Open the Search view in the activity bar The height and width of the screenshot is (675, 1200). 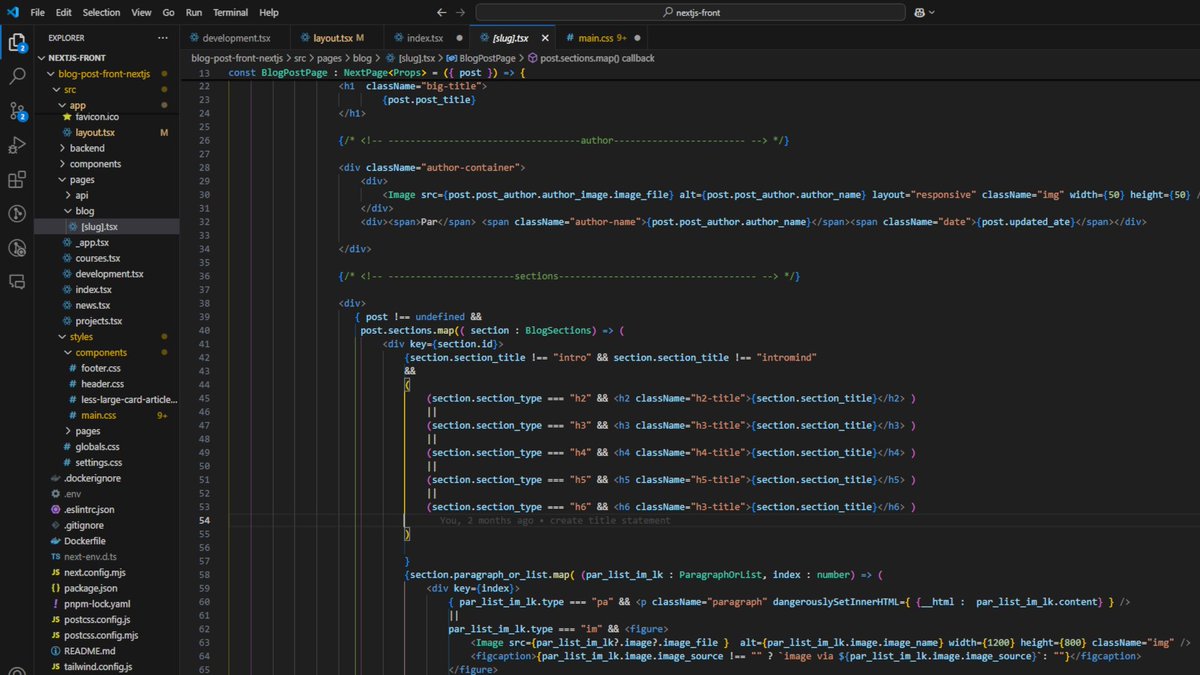17,75
